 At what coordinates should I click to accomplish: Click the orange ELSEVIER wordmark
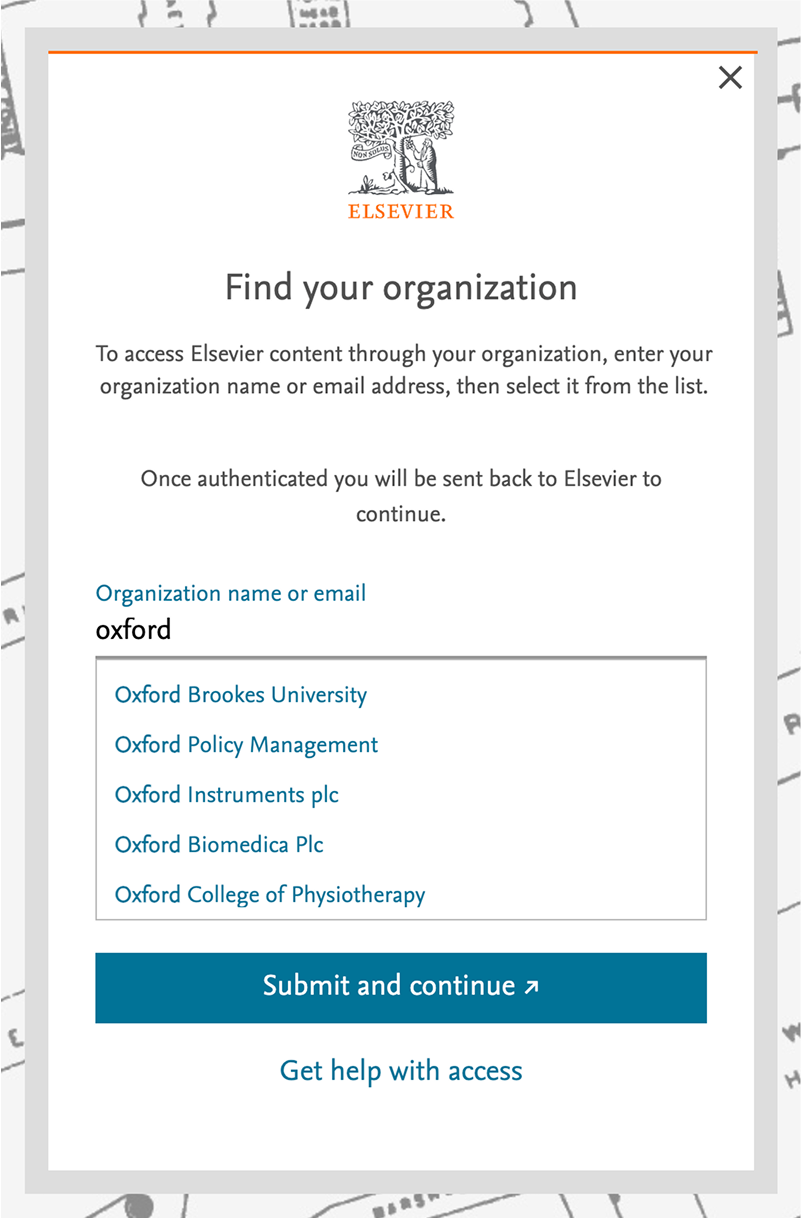pyautogui.click(x=400, y=210)
